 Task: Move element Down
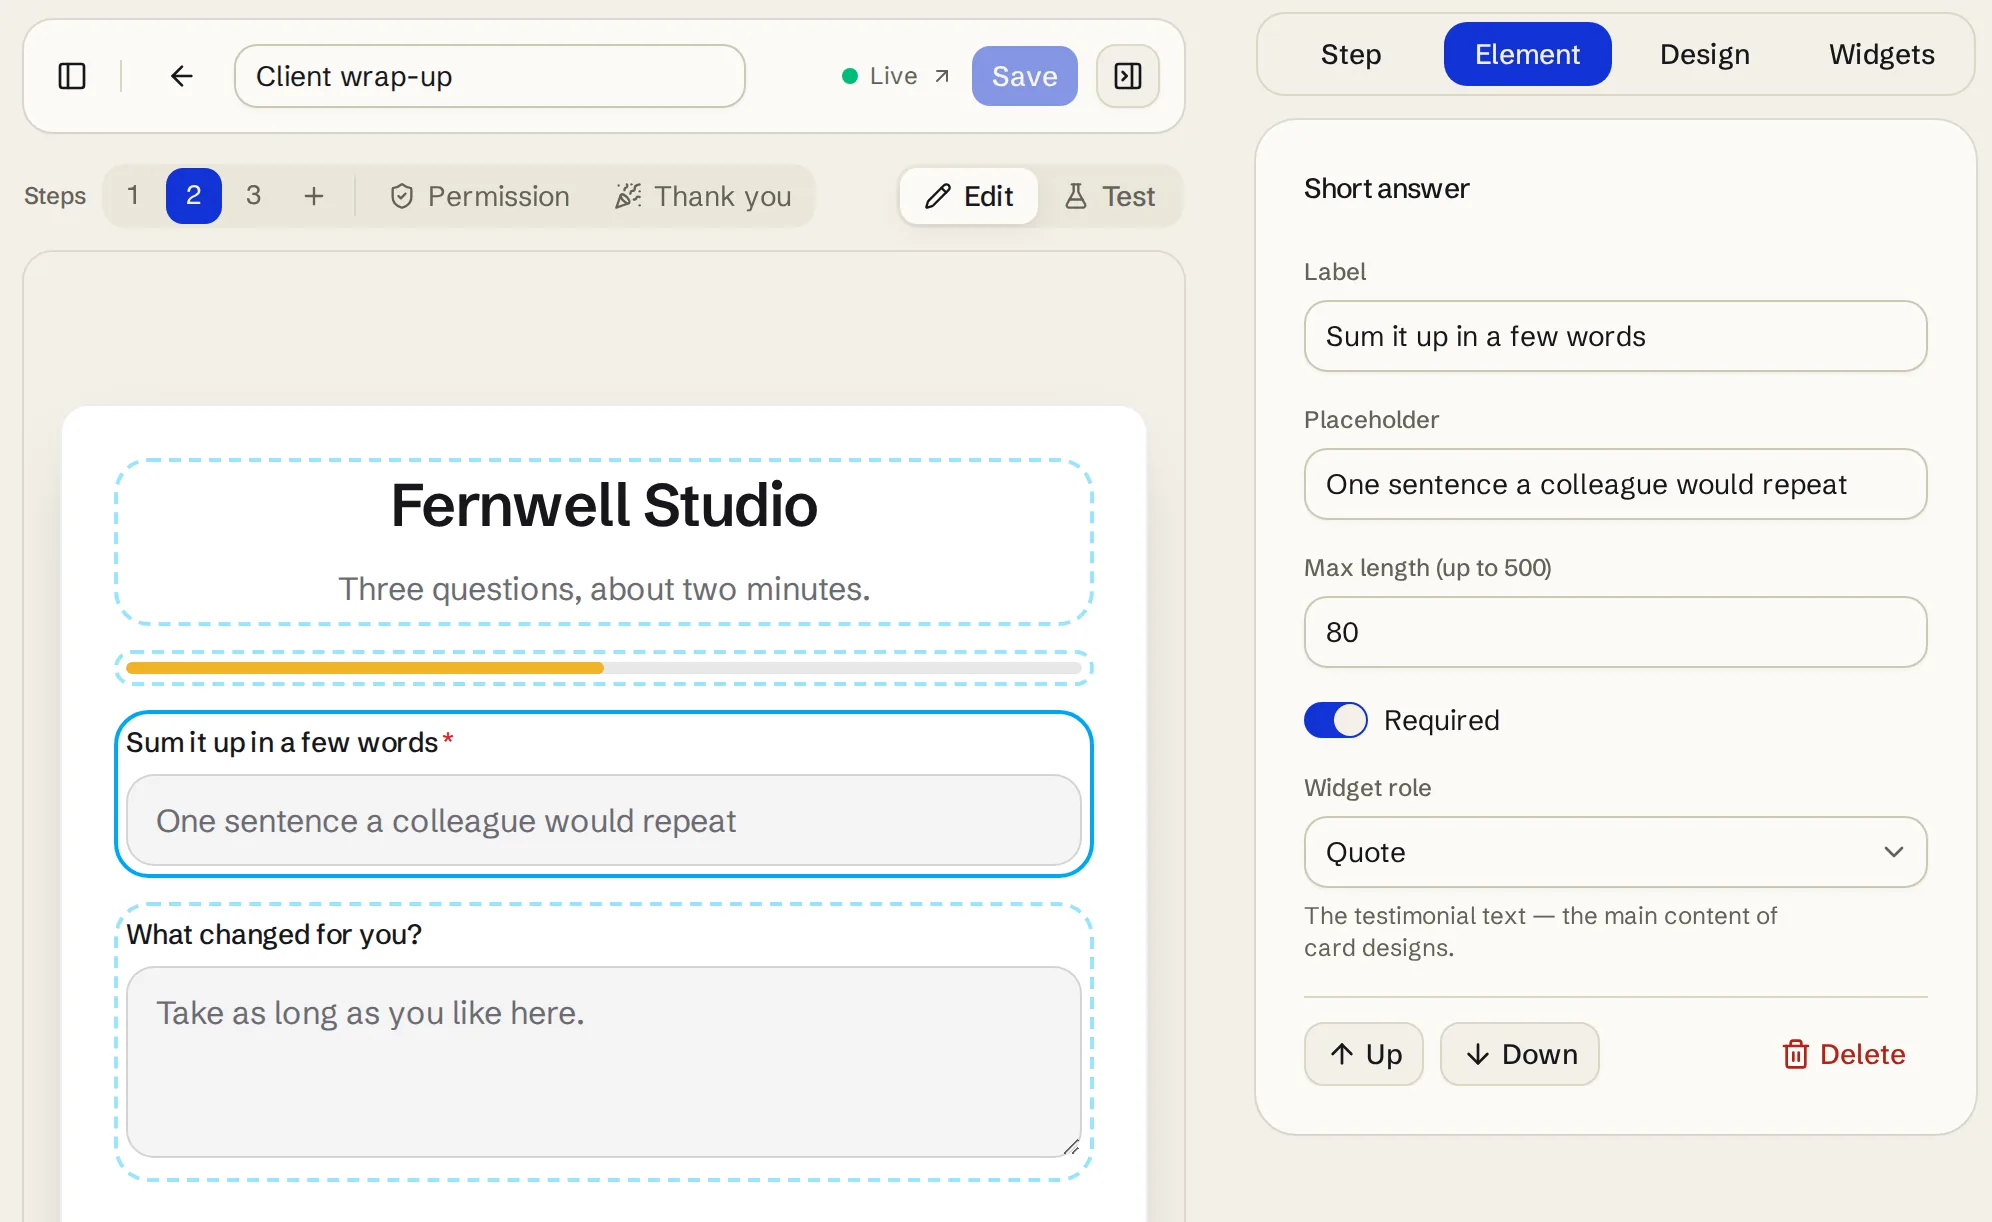pos(1520,1054)
